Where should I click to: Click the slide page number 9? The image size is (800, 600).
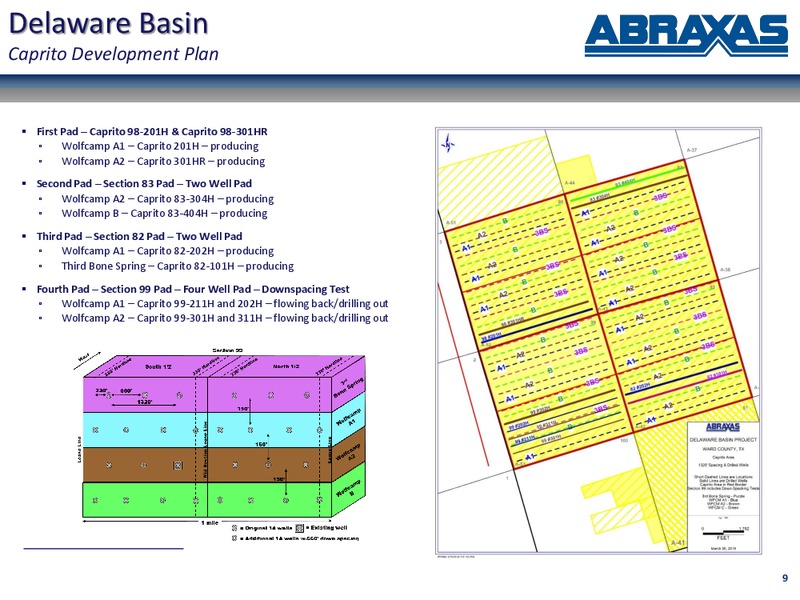coord(785,578)
